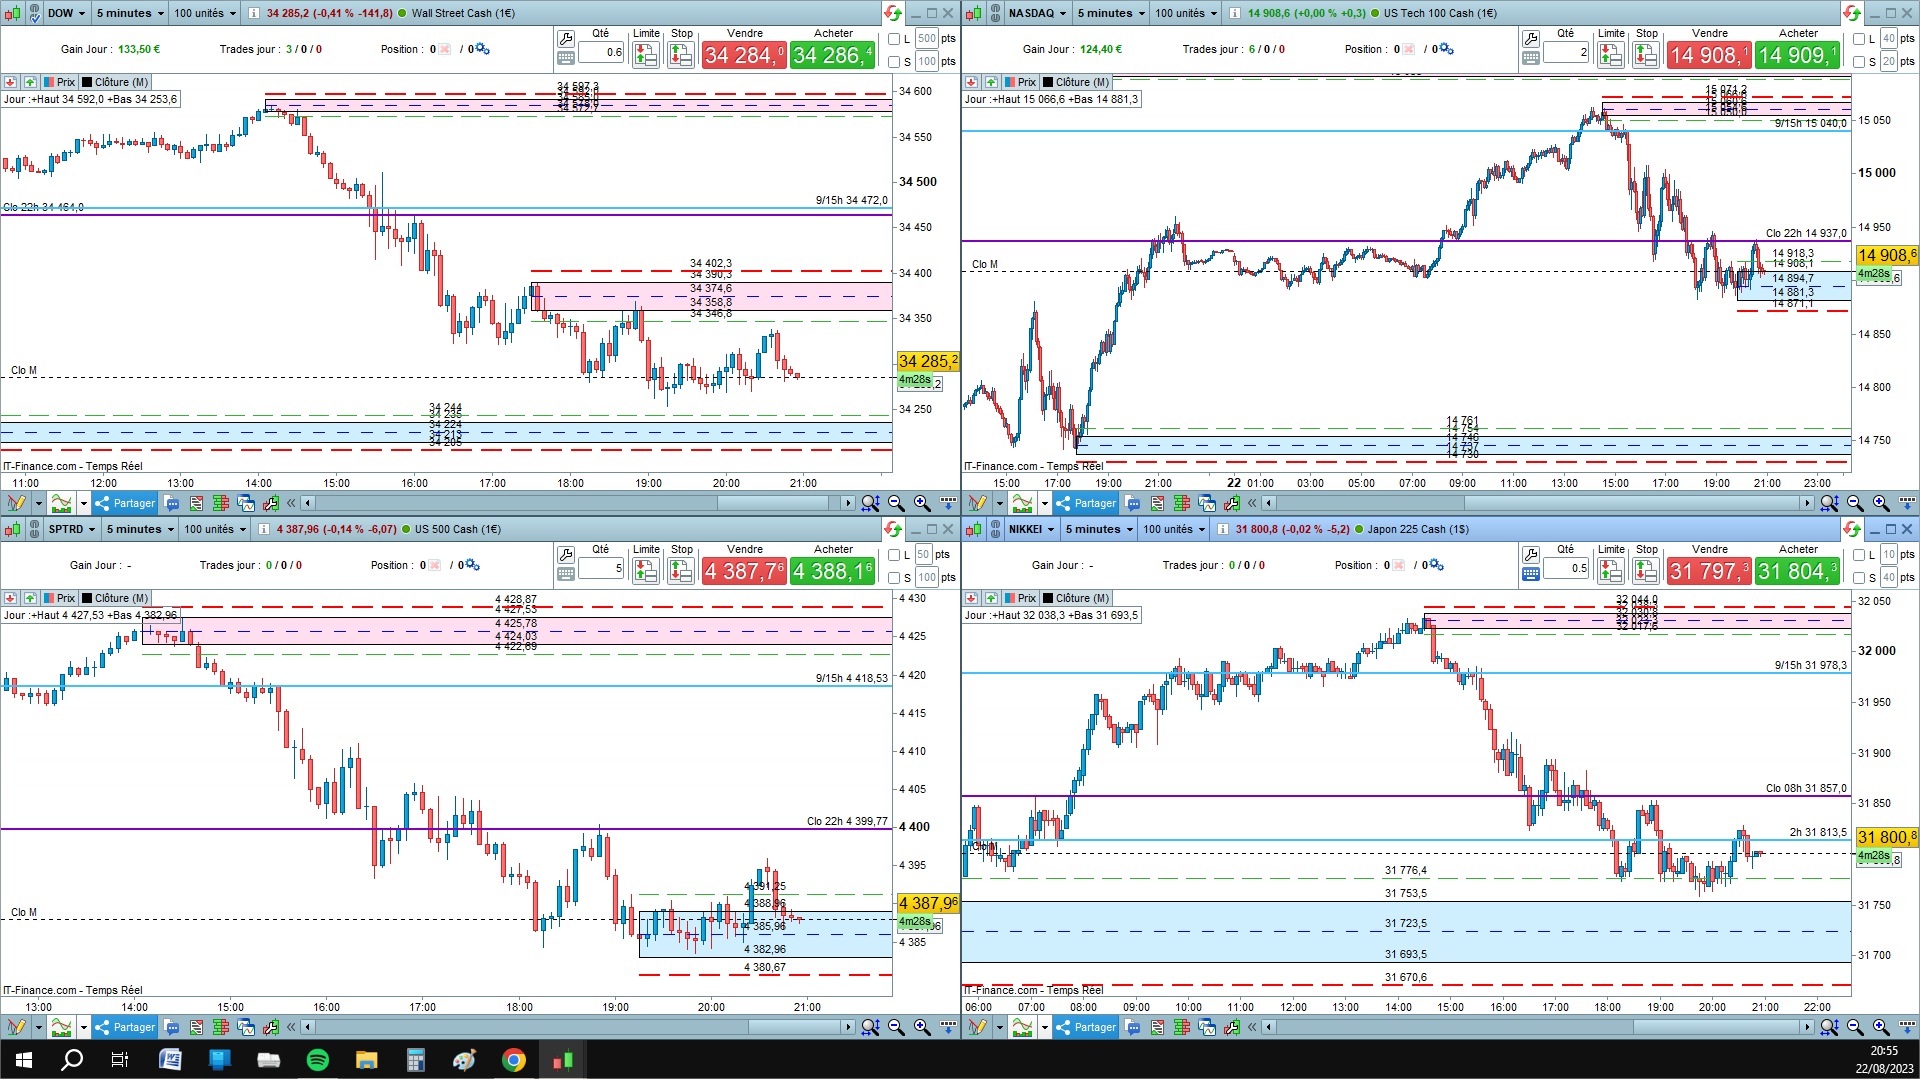
Task: Toggle the L checkbox in NIKKEI window
Action: [x=1859, y=555]
